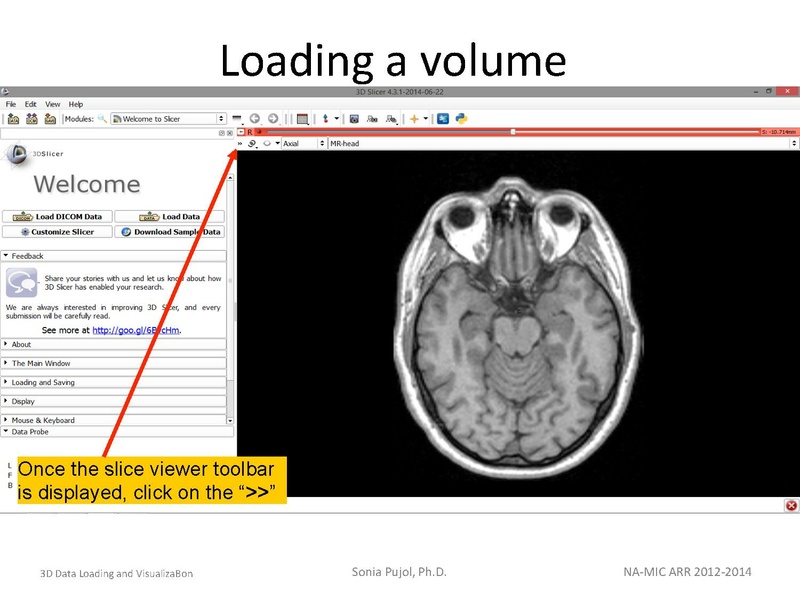Open the view layout selector icon
This screenshot has width=800, height=600.
click(x=303, y=119)
